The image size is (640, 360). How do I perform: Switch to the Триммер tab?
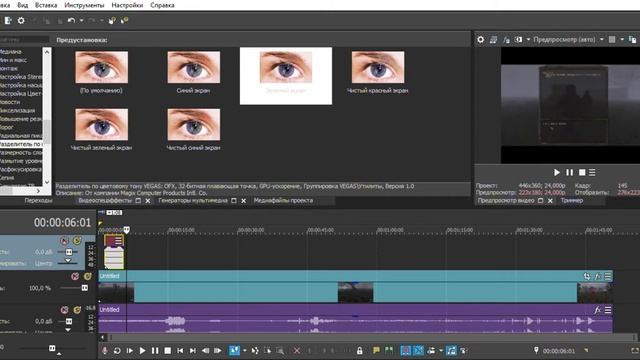point(572,200)
